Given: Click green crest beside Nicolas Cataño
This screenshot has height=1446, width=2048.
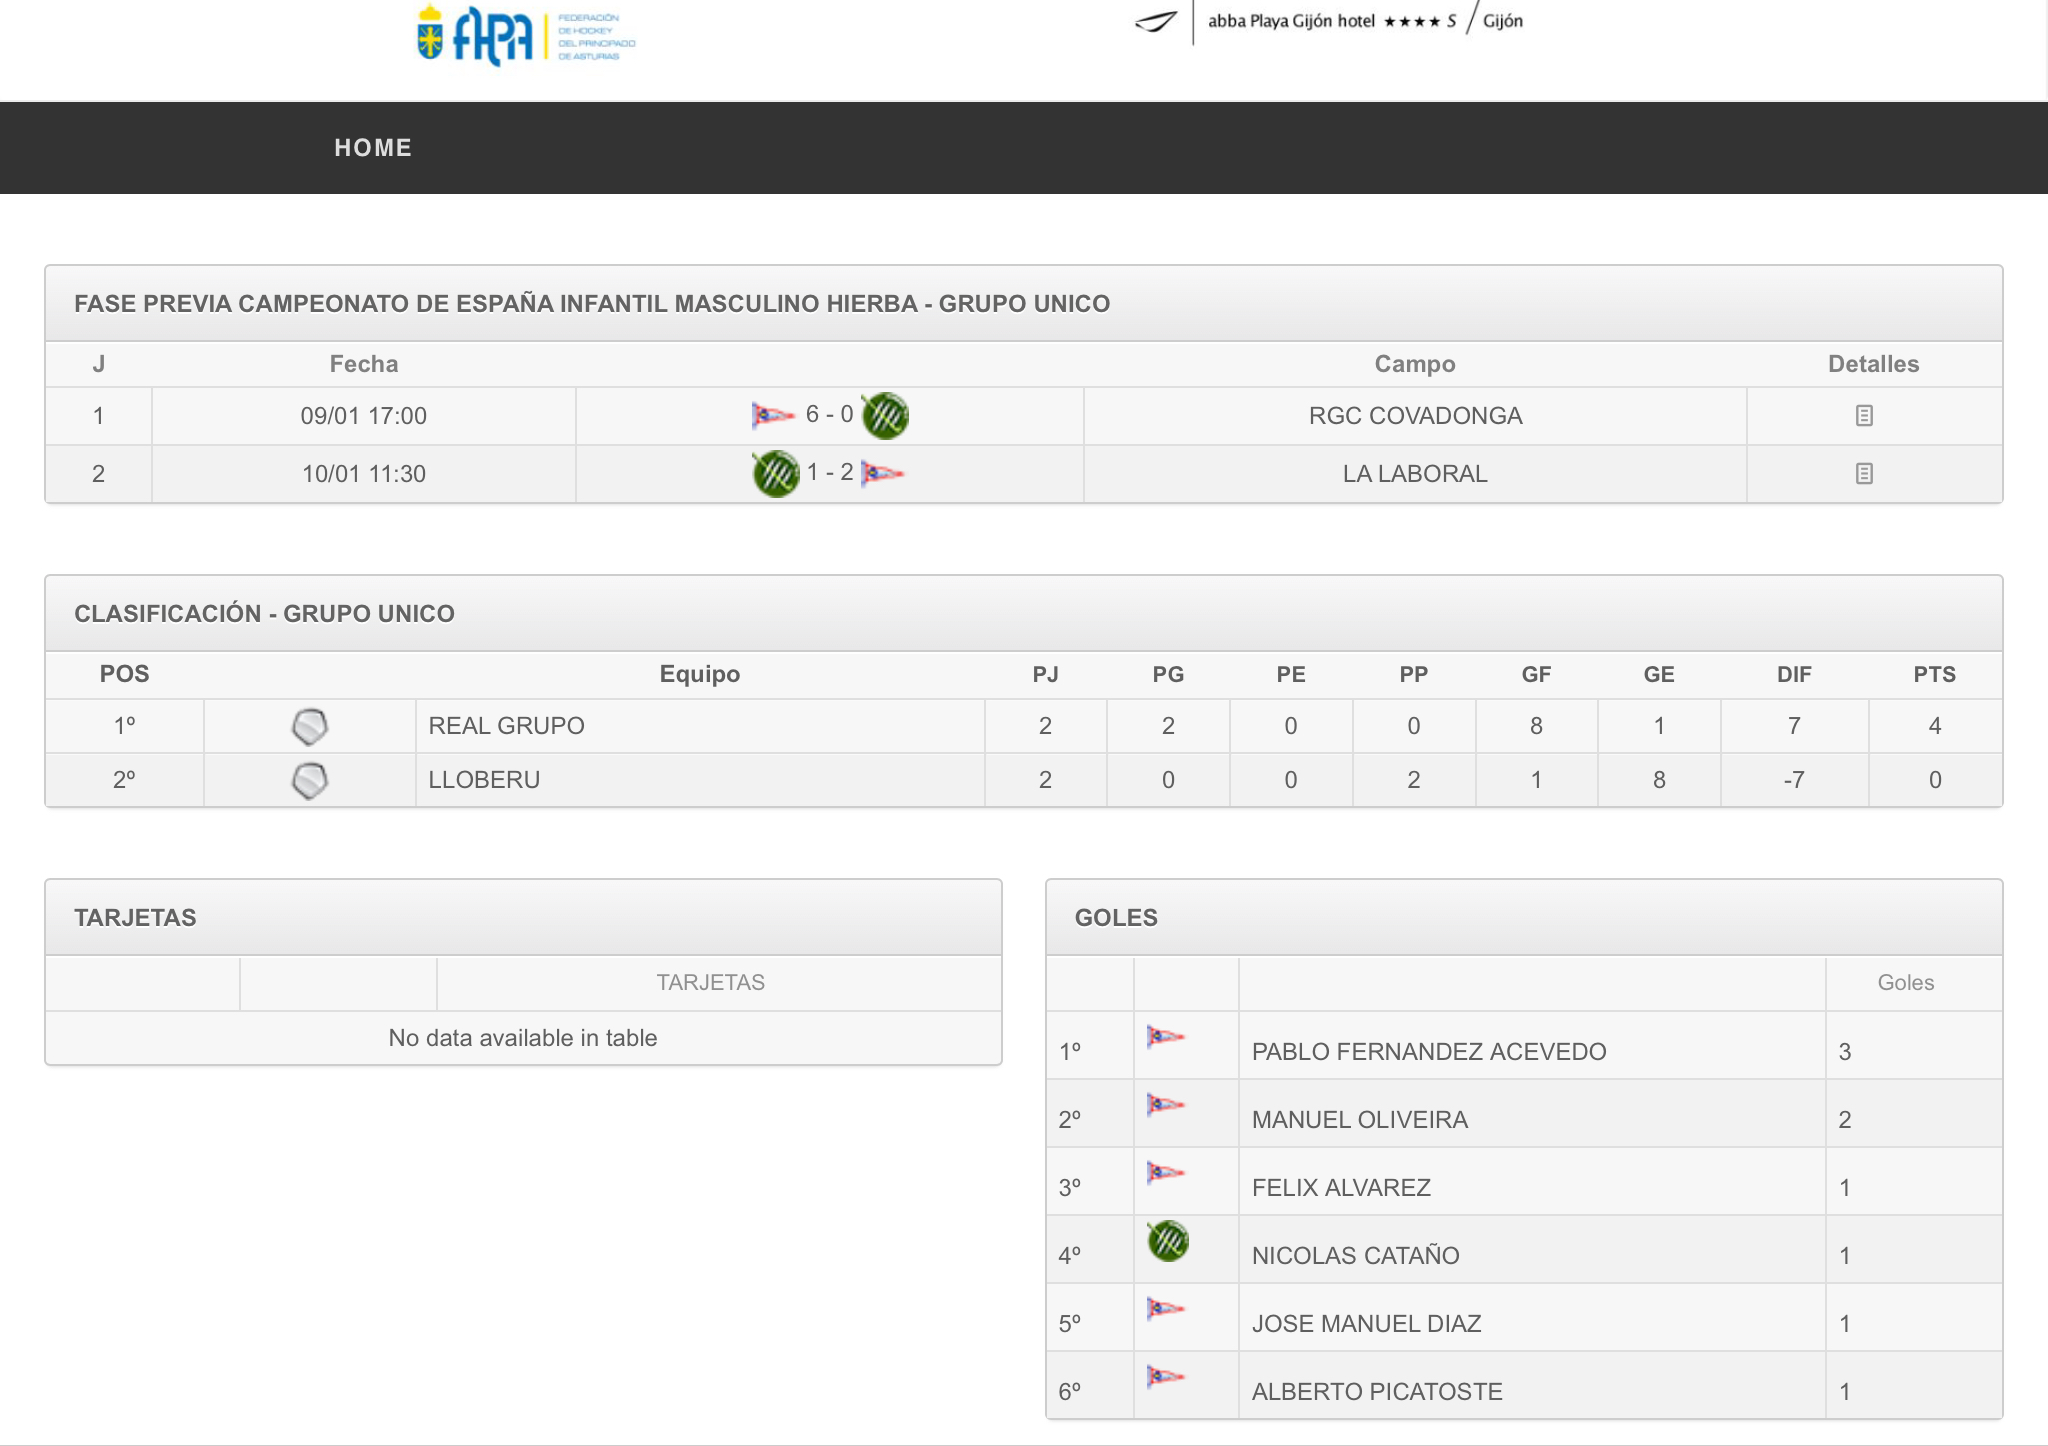Looking at the screenshot, I should [1167, 1241].
